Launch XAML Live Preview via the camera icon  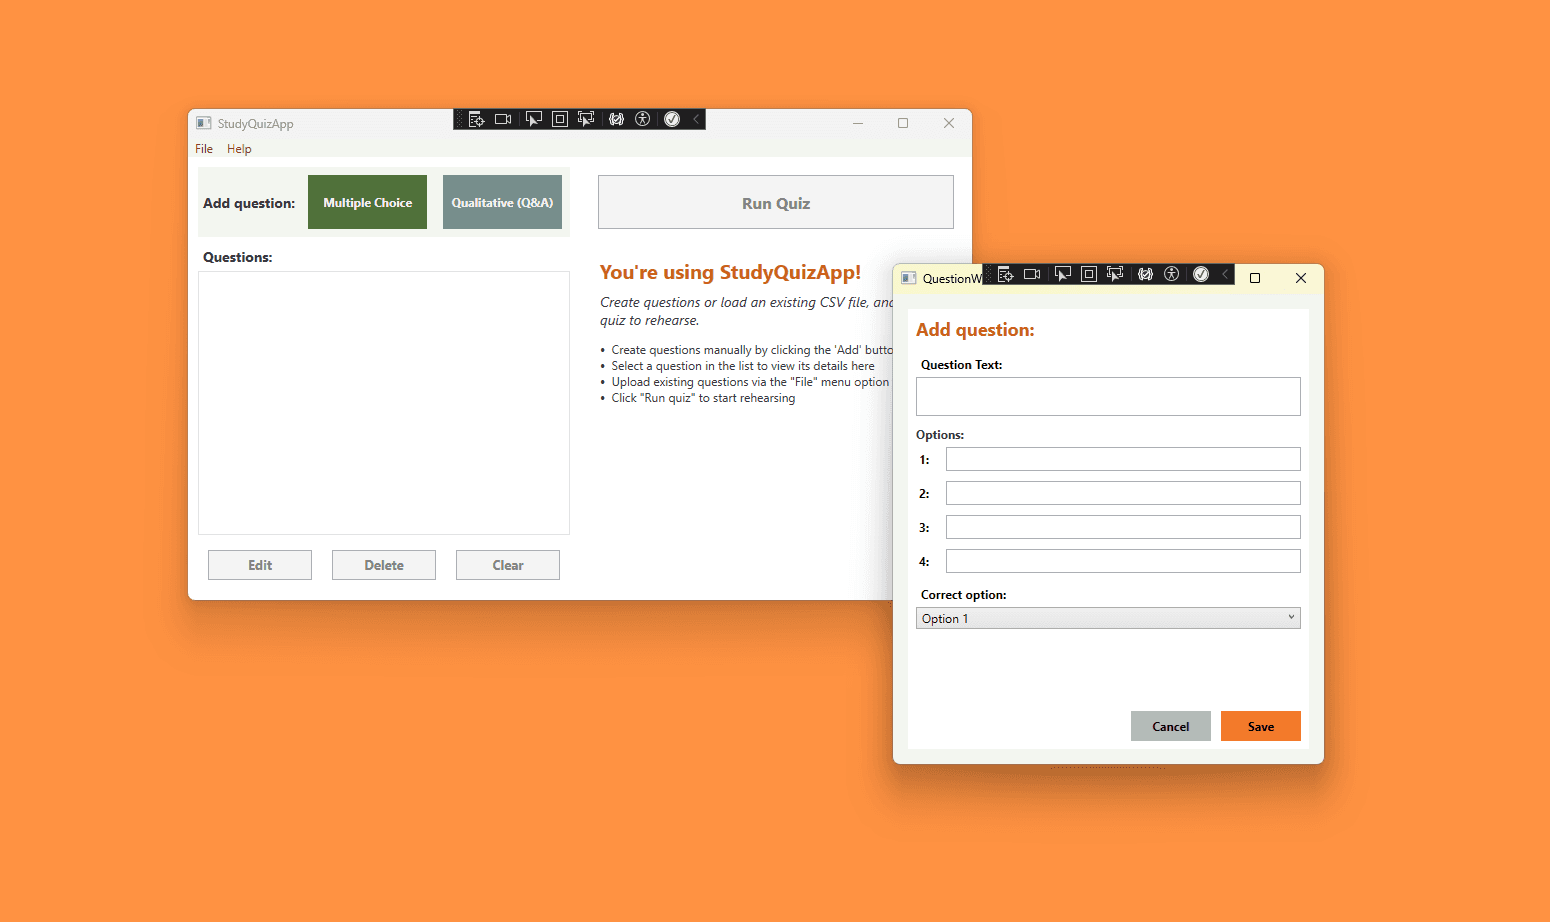[x=503, y=118]
